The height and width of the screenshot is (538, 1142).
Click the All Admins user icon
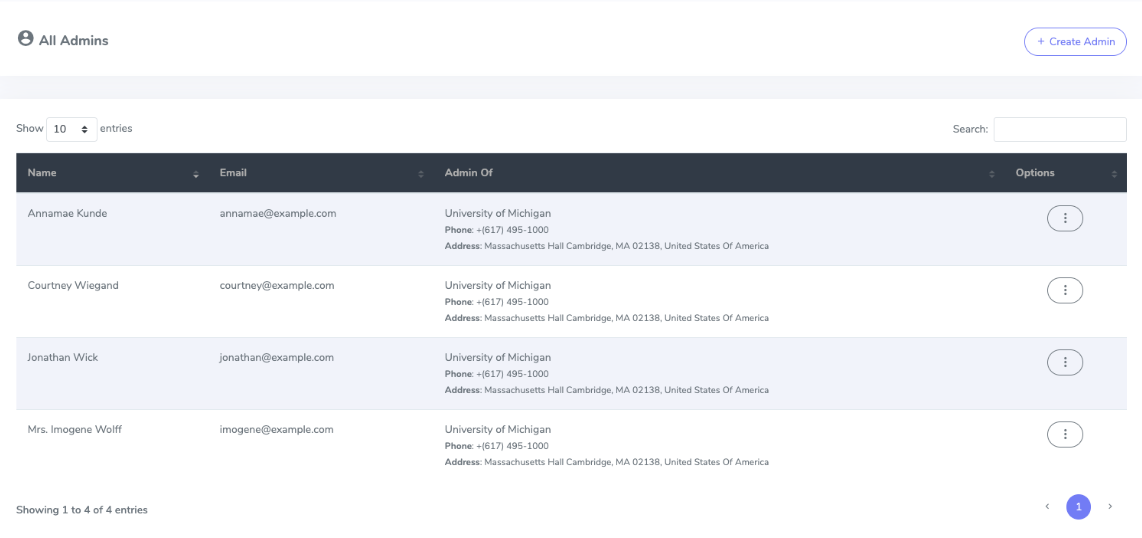(x=26, y=39)
